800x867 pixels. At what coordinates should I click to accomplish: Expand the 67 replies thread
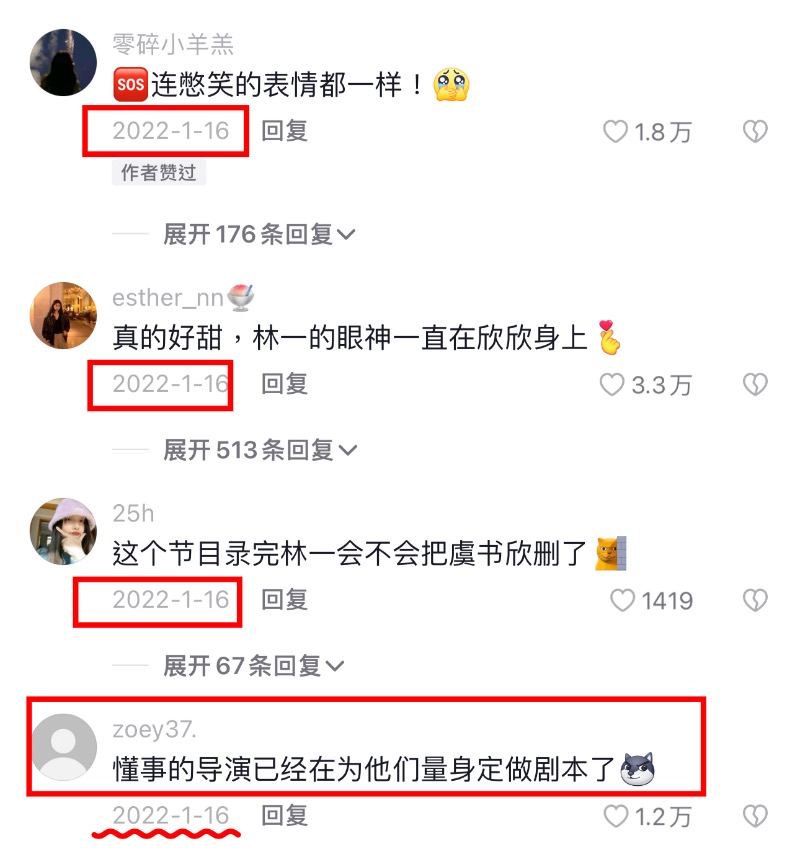[254, 666]
